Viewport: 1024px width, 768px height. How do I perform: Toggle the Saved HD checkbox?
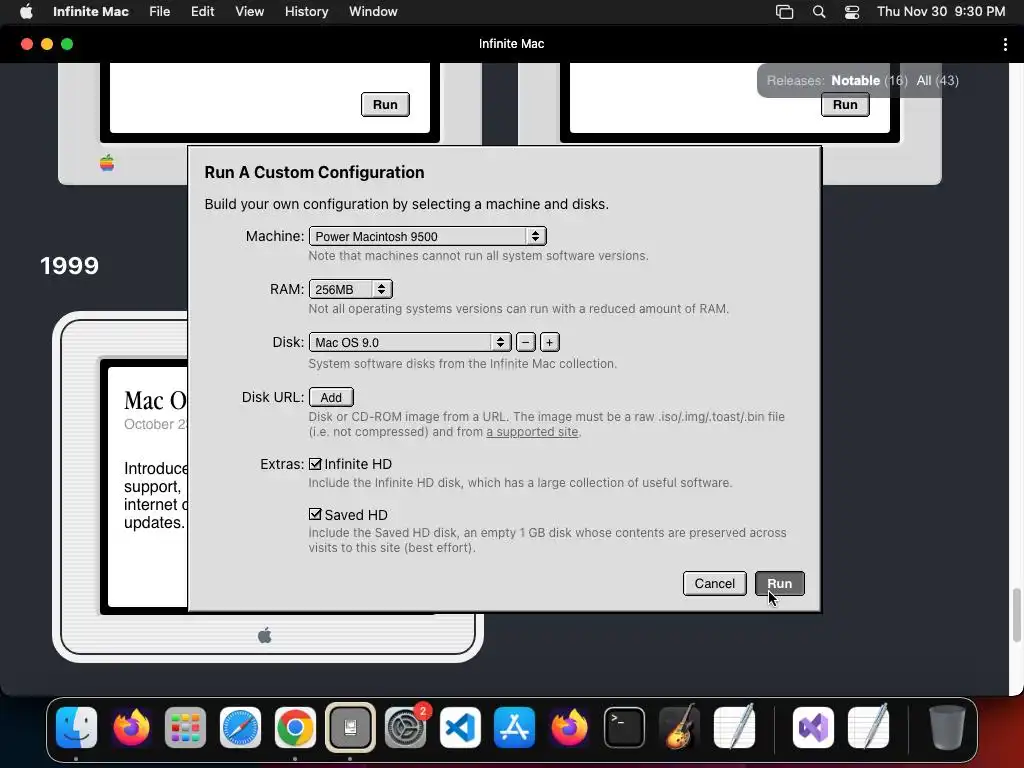coord(315,515)
